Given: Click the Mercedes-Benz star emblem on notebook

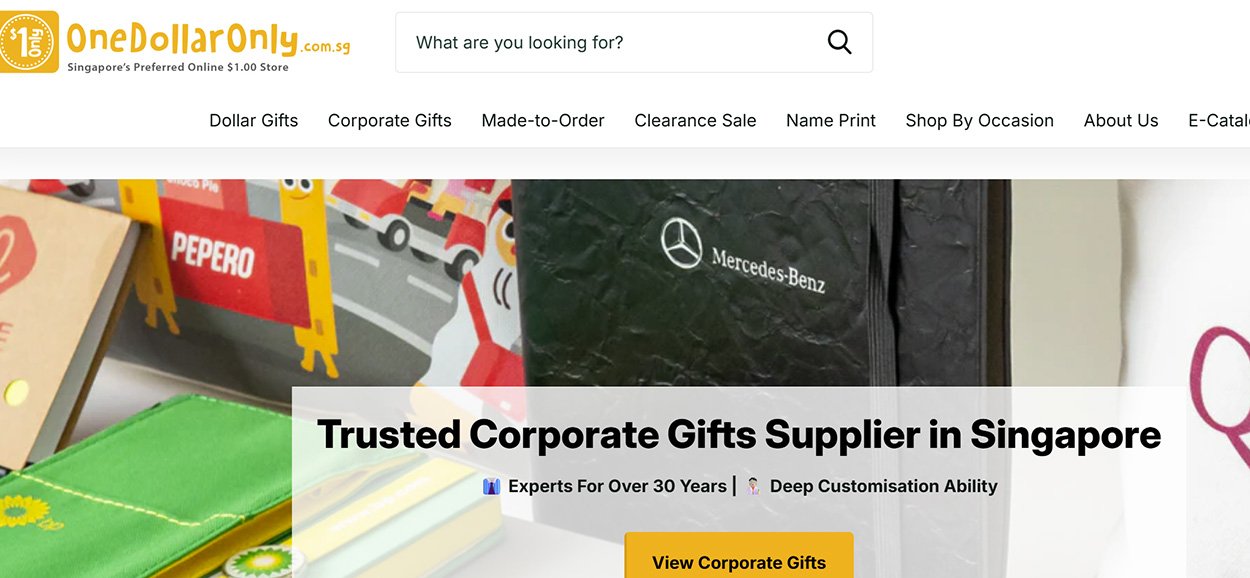Looking at the screenshot, I should [682, 242].
